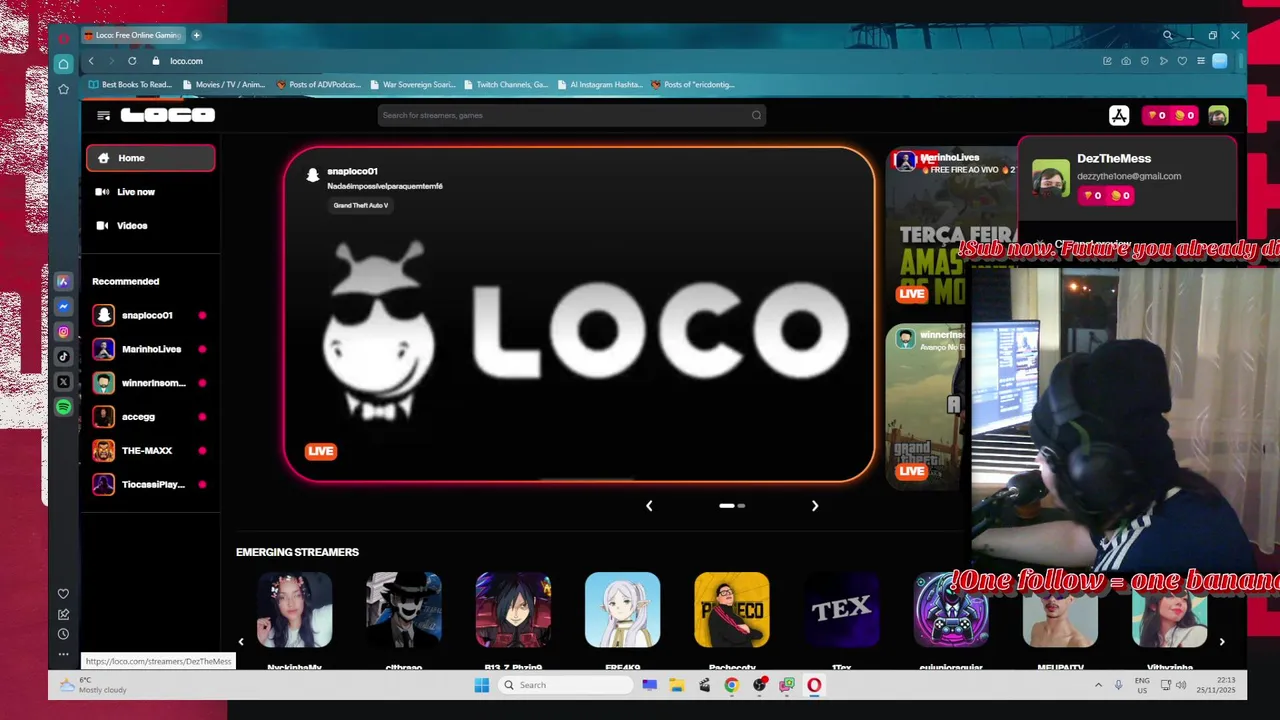Image resolution: width=1280 pixels, height=720 pixels.
Task: Open the Loco hamburger menu icon
Action: tap(103, 115)
